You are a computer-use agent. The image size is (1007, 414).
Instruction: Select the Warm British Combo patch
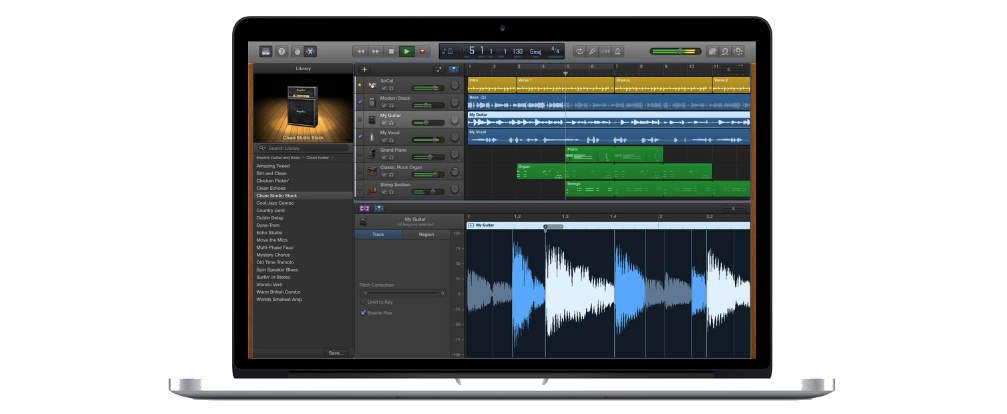coord(302,292)
